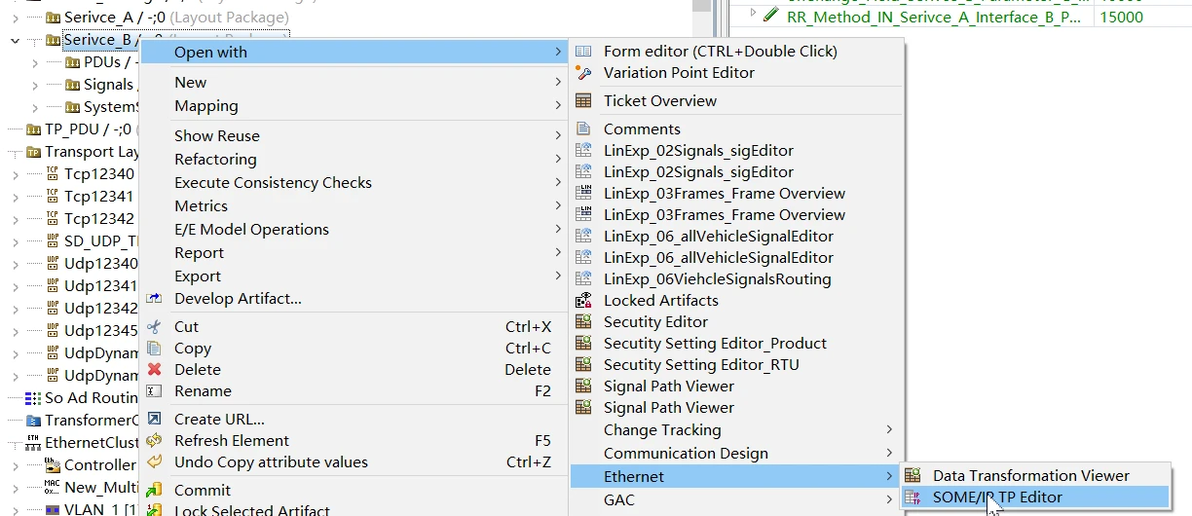The height and width of the screenshot is (516, 1192).
Task: Choose Variation Point Editor option
Action: point(679,73)
